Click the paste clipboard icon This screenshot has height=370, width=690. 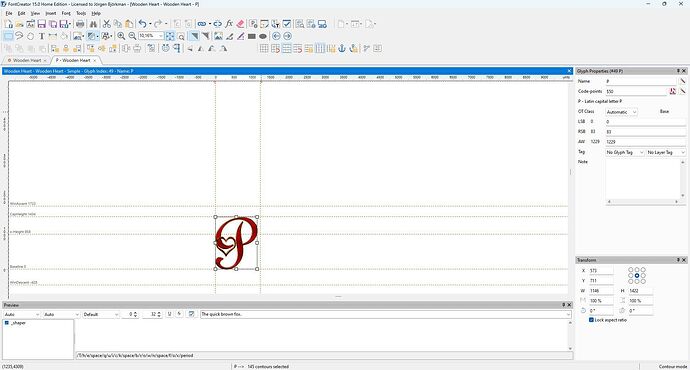coord(129,24)
